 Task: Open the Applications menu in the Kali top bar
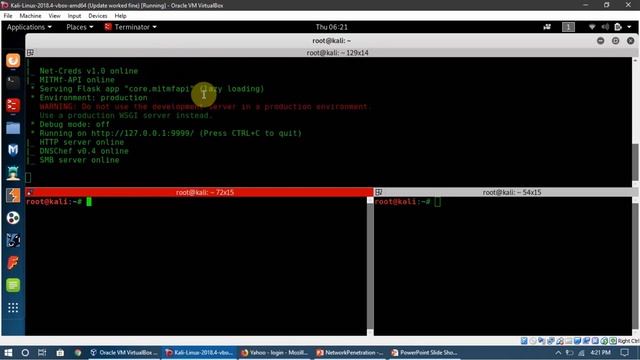[x=29, y=27]
